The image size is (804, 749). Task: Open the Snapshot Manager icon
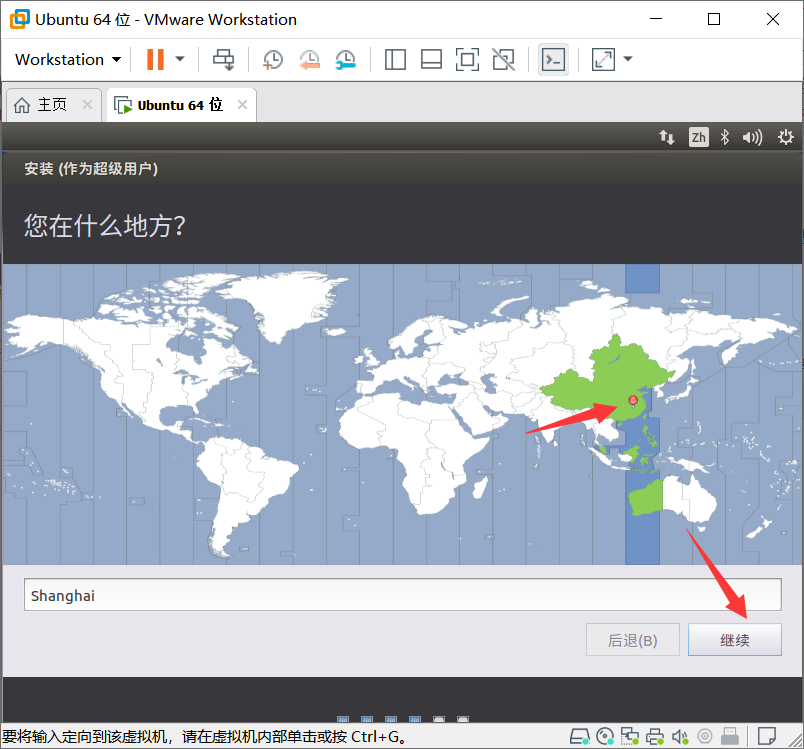345,60
